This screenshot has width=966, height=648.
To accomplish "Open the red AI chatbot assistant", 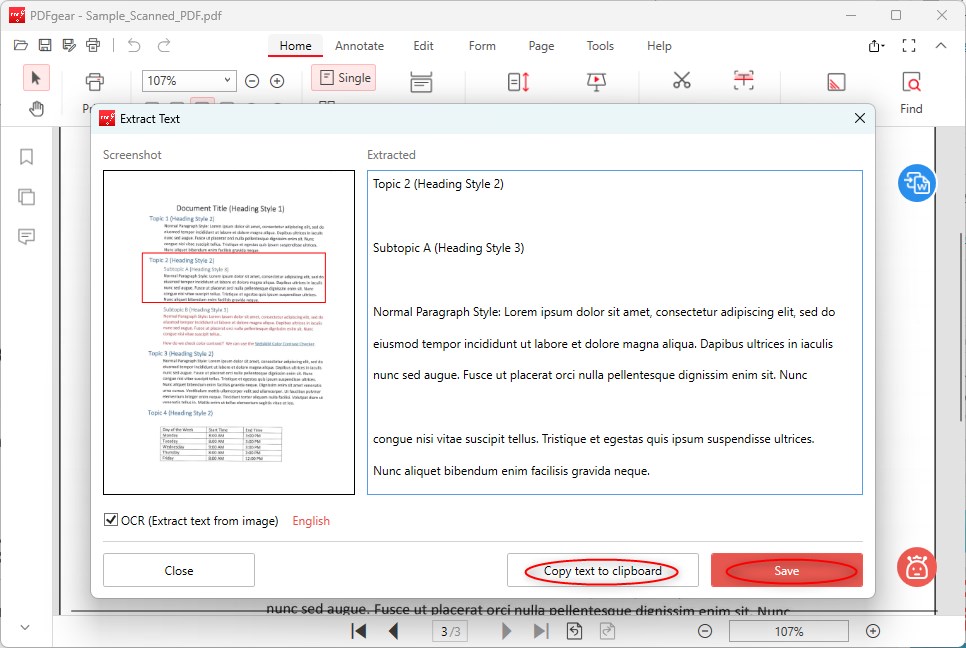I will click(x=916, y=567).
